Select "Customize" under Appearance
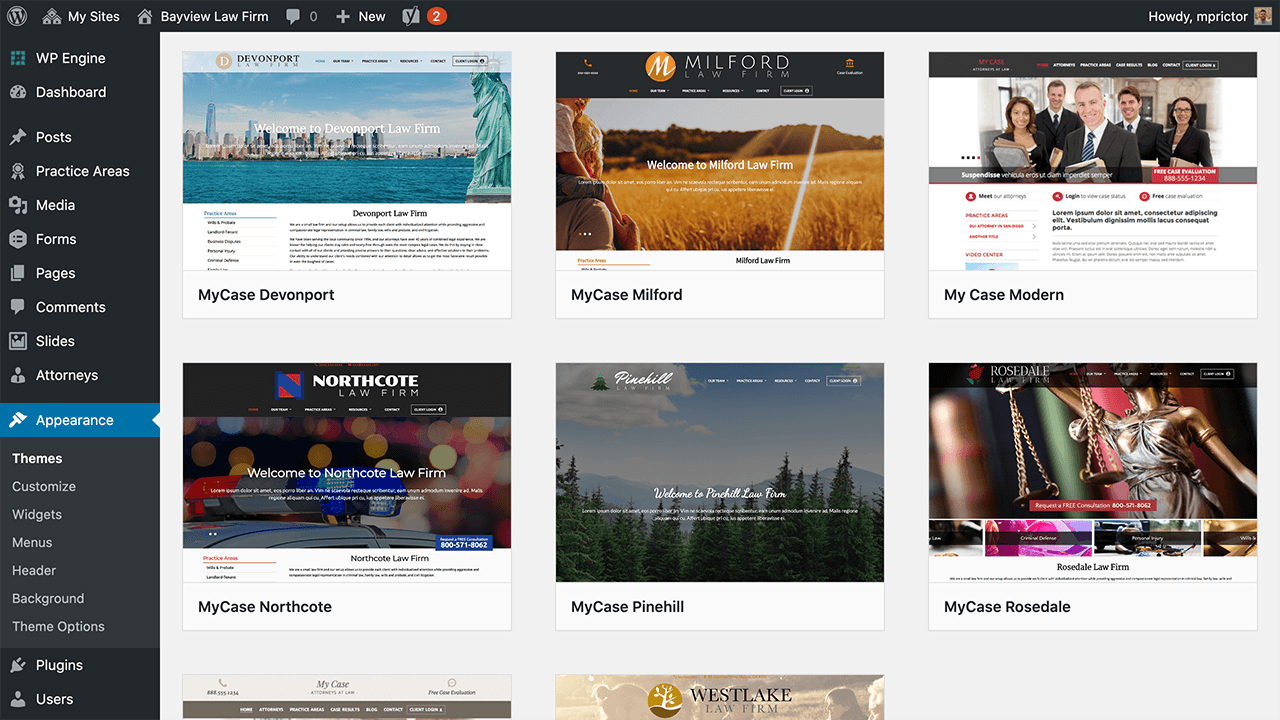Screen dimensions: 1280x720 click(43, 486)
